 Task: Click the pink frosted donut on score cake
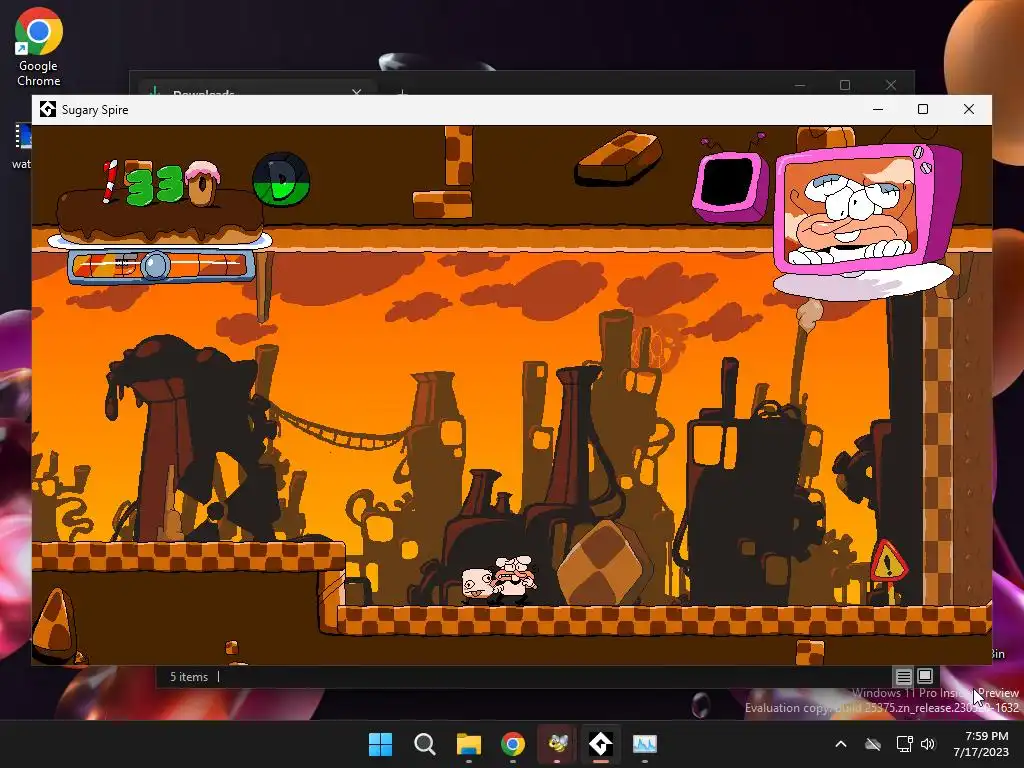202,183
